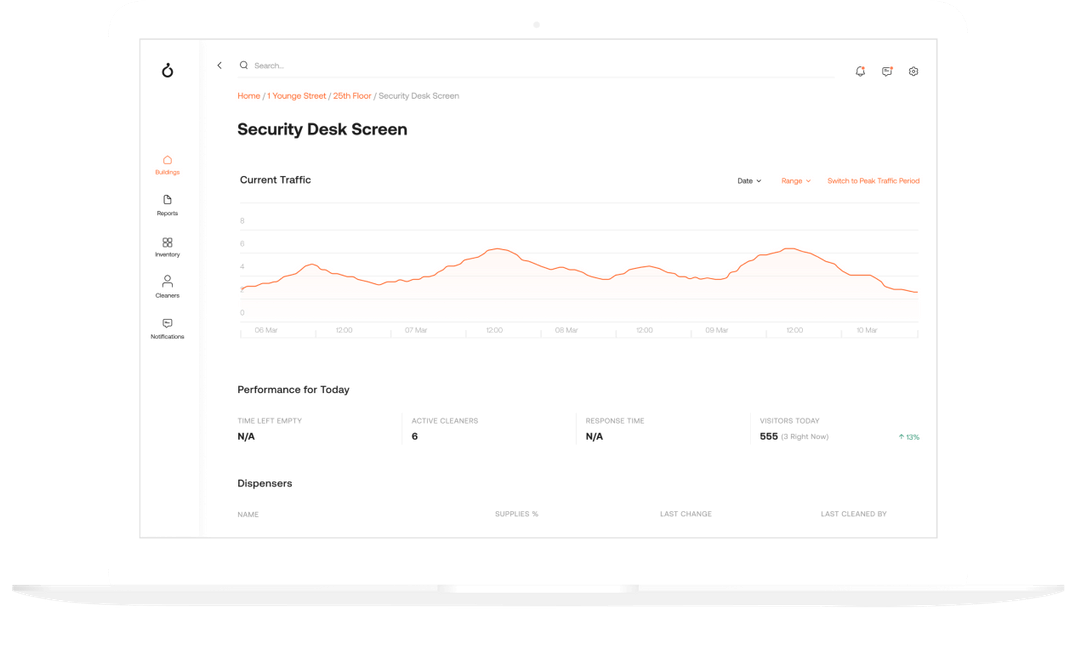The height and width of the screenshot is (665, 1080).
Task: Open the messages chat icon
Action: [887, 71]
